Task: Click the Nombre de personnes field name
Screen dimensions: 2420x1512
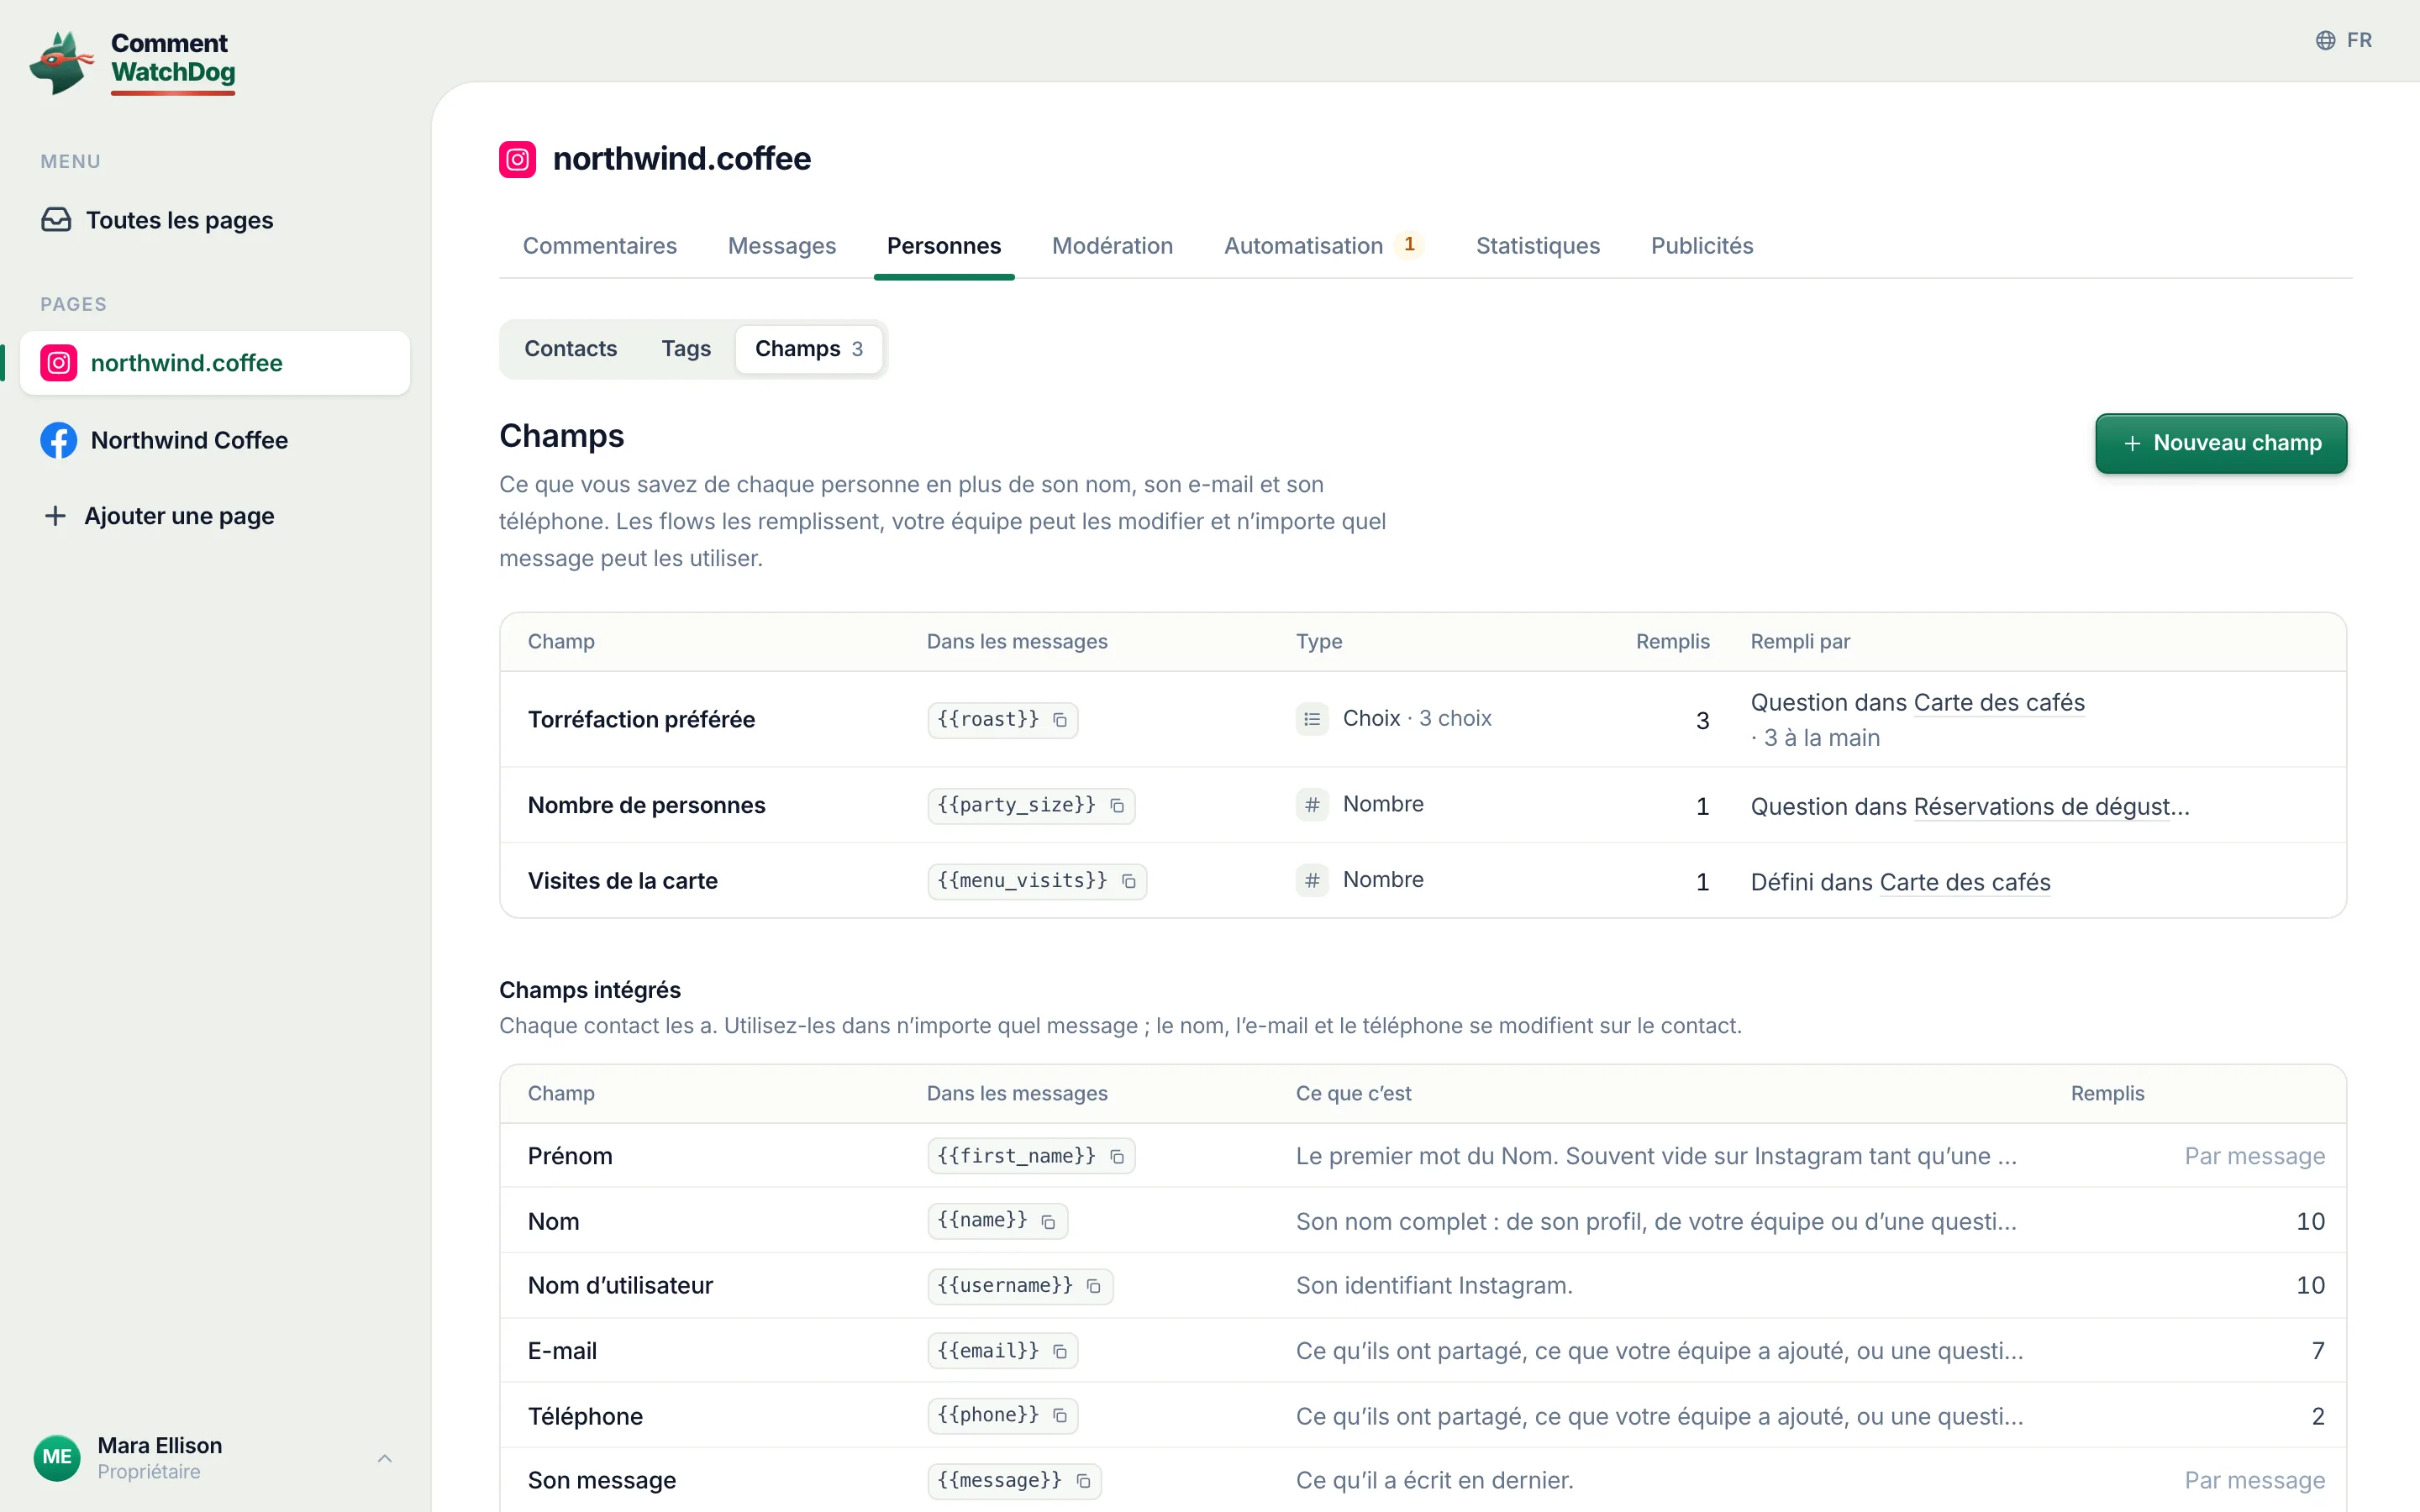Action: [x=646, y=806]
